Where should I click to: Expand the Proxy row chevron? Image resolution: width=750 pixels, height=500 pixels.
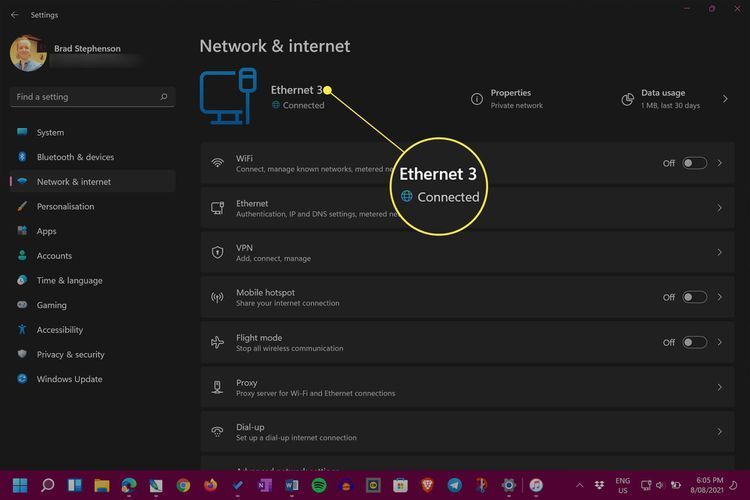coord(719,387)
